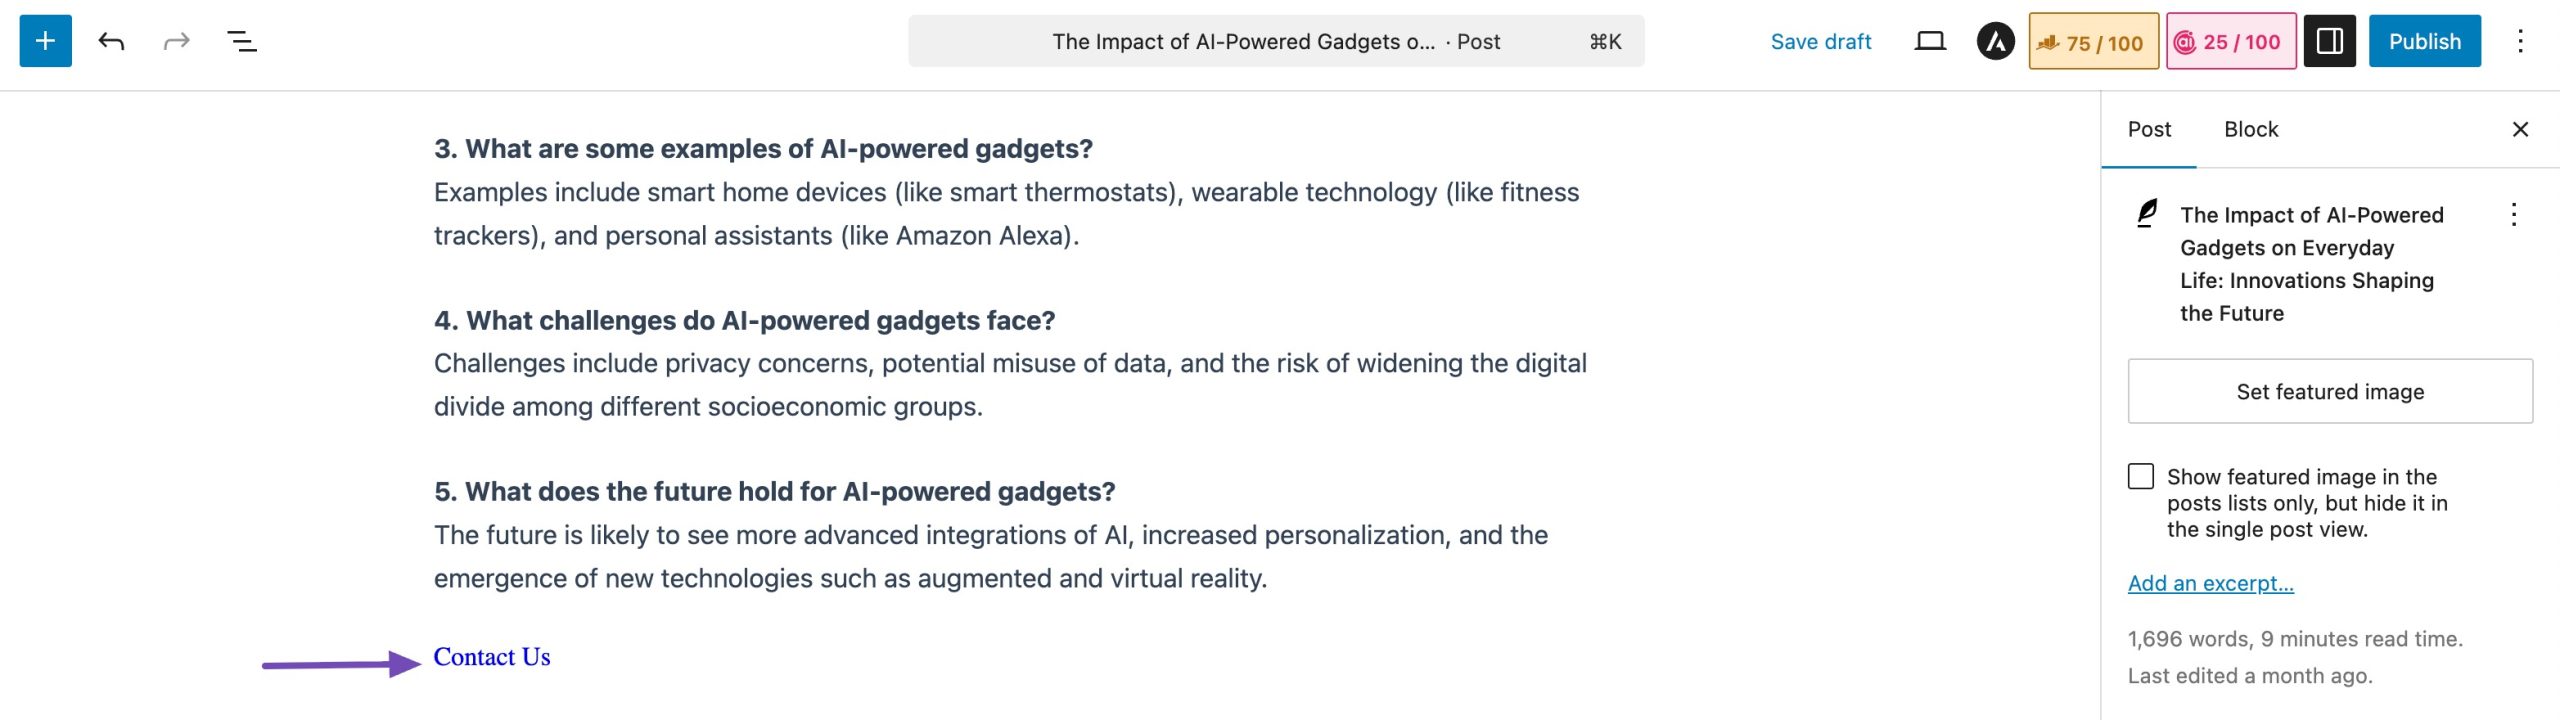Click the Publish button
The height and width of the screenshot is (720, 2560).
point(2424,41)
